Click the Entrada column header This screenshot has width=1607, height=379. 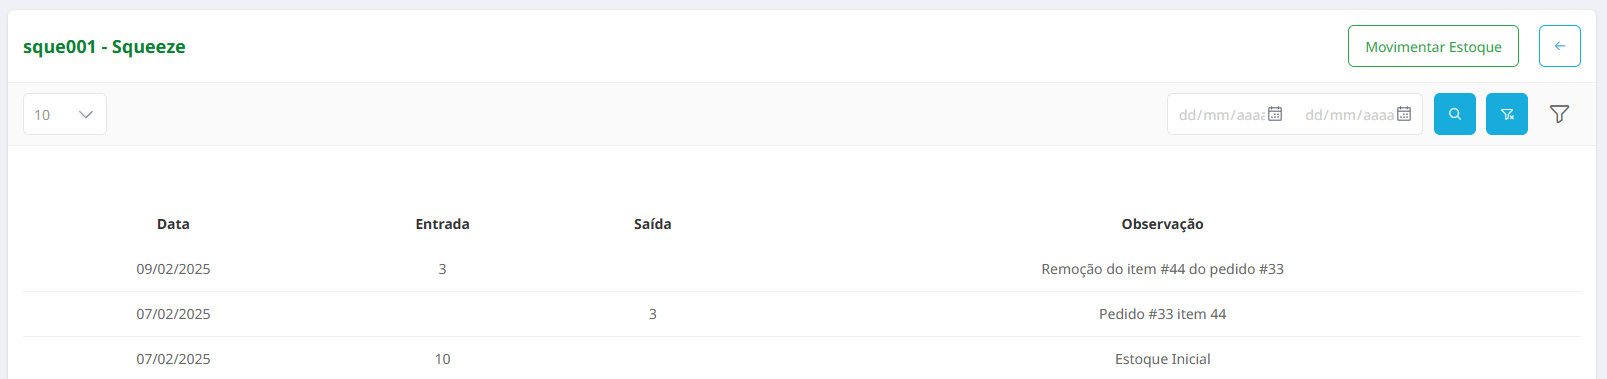(x=442, y=224)
